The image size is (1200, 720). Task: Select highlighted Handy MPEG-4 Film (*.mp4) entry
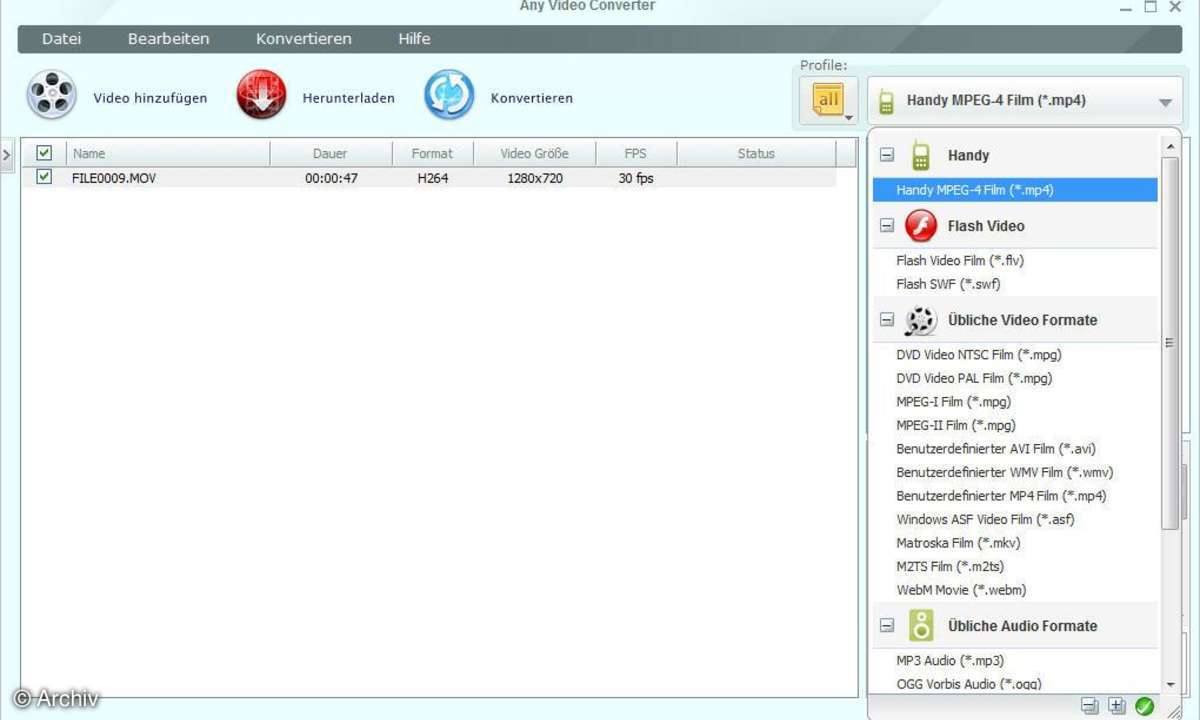(x=1015, y=190)
